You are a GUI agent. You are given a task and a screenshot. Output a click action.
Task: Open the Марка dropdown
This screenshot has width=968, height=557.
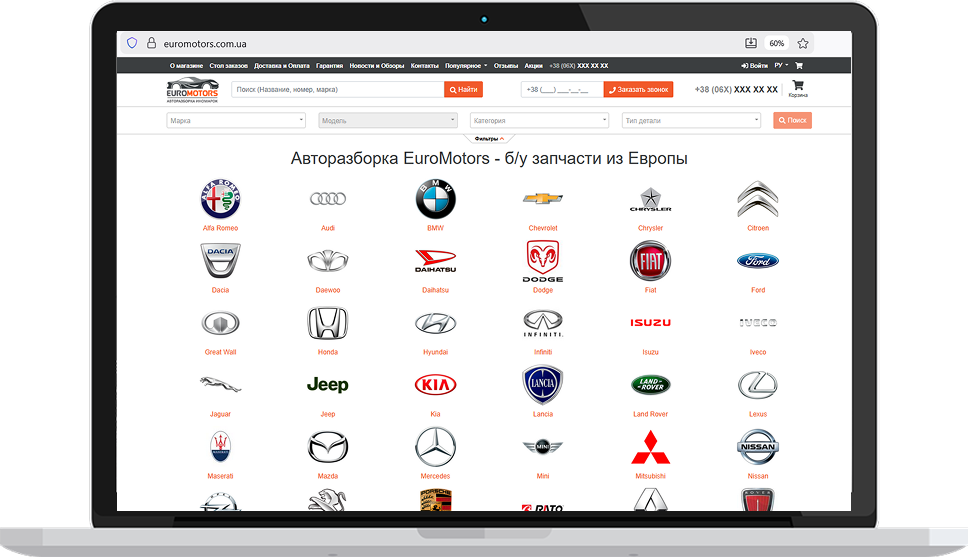[236, 120]
